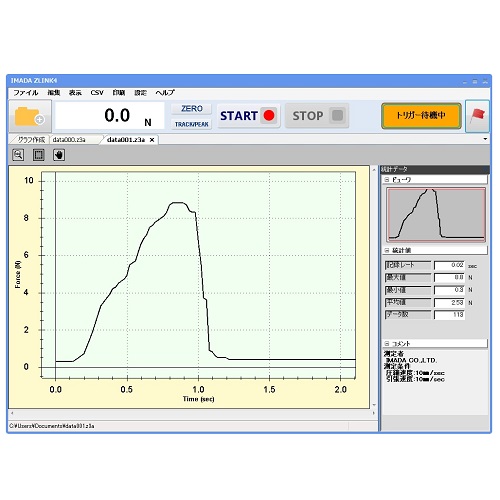
Task: Click the waveform preview thumbnail
Action: tap(436, 215)
